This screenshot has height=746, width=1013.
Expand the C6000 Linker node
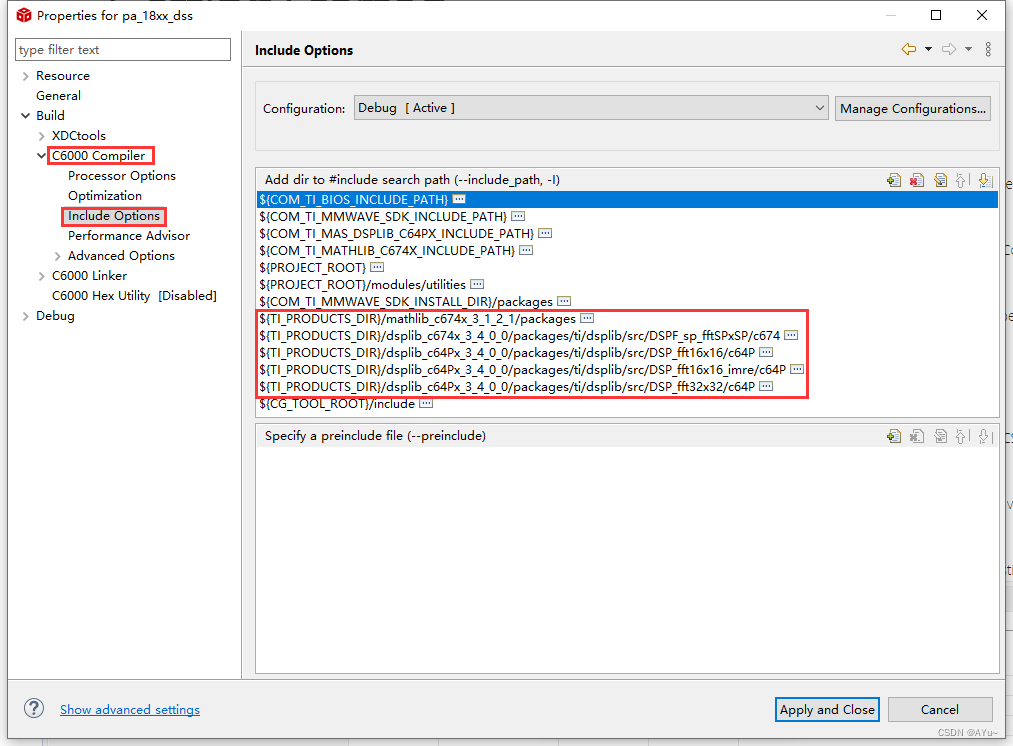(x=41, y=276)
